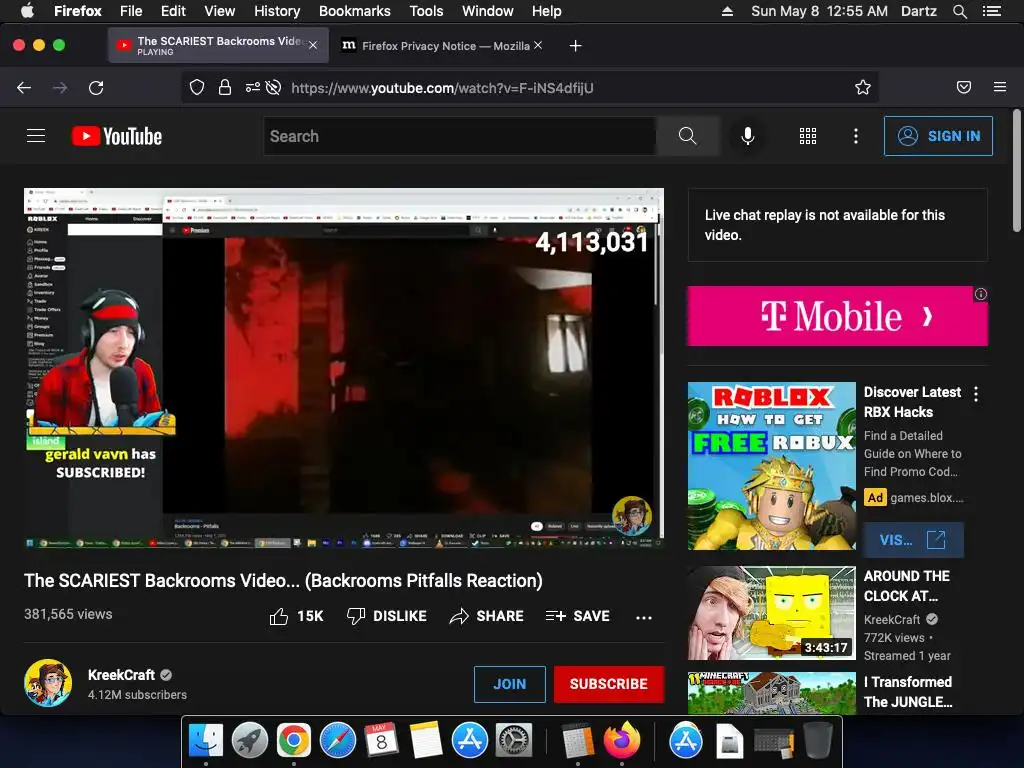
Task: Open Launchpad rocket icon in the Dock
Action: pyautogui.click(x=249, y=741)
